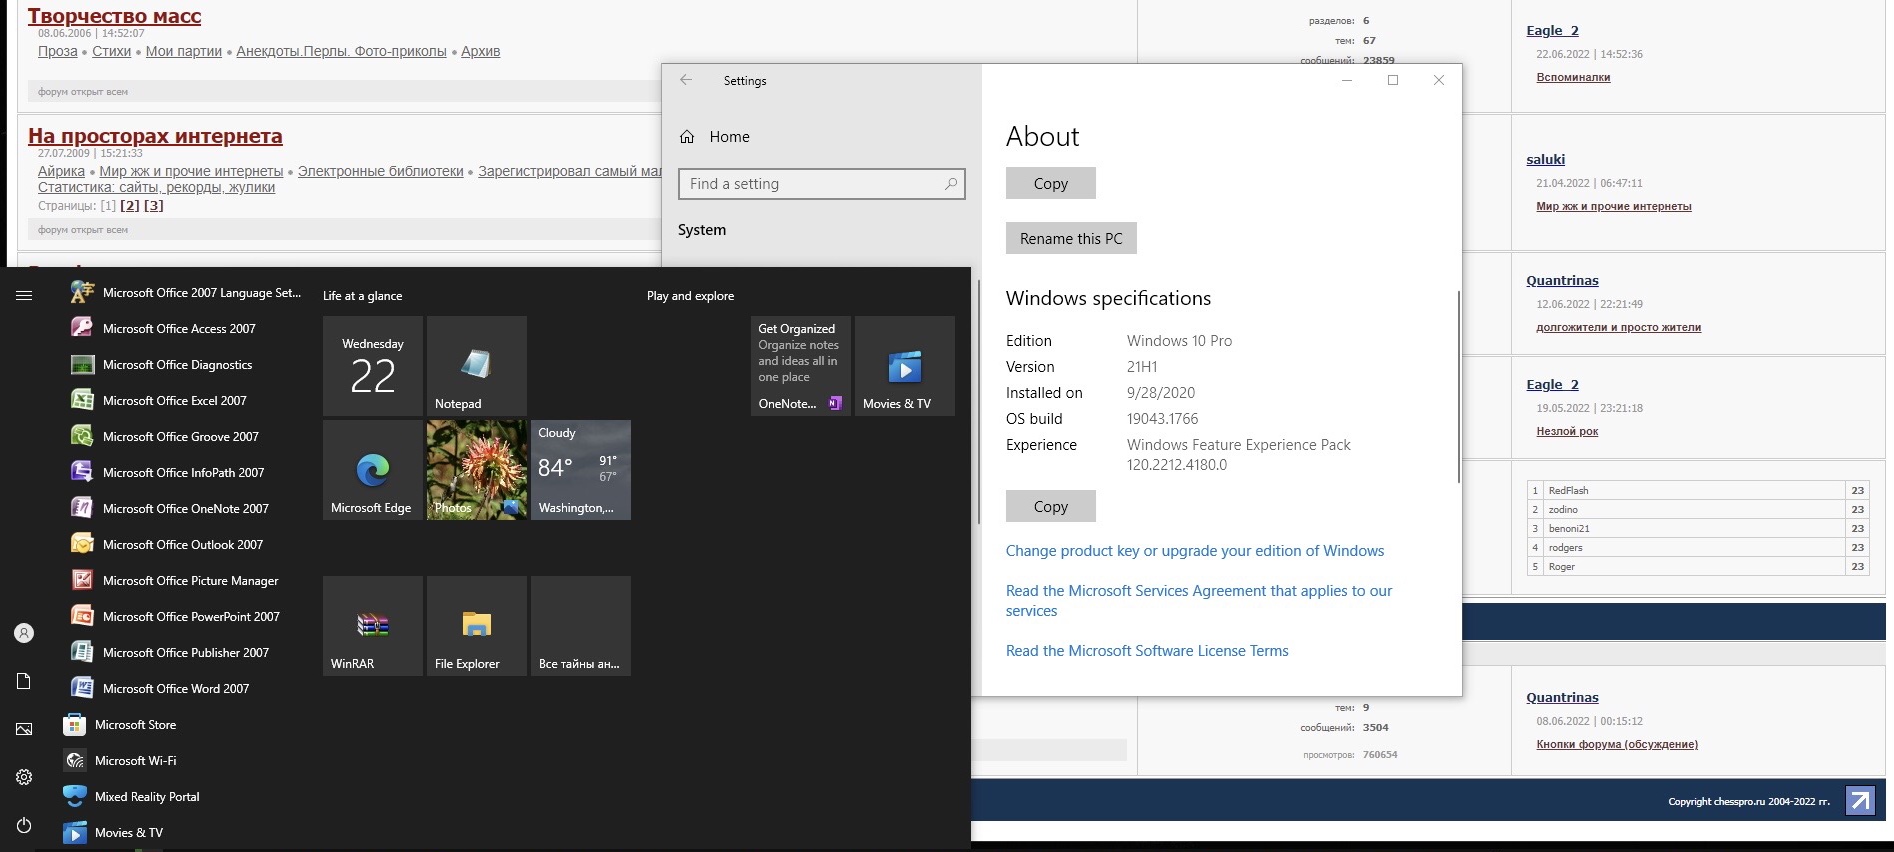Open the WinRAR tile

point(372,626)
